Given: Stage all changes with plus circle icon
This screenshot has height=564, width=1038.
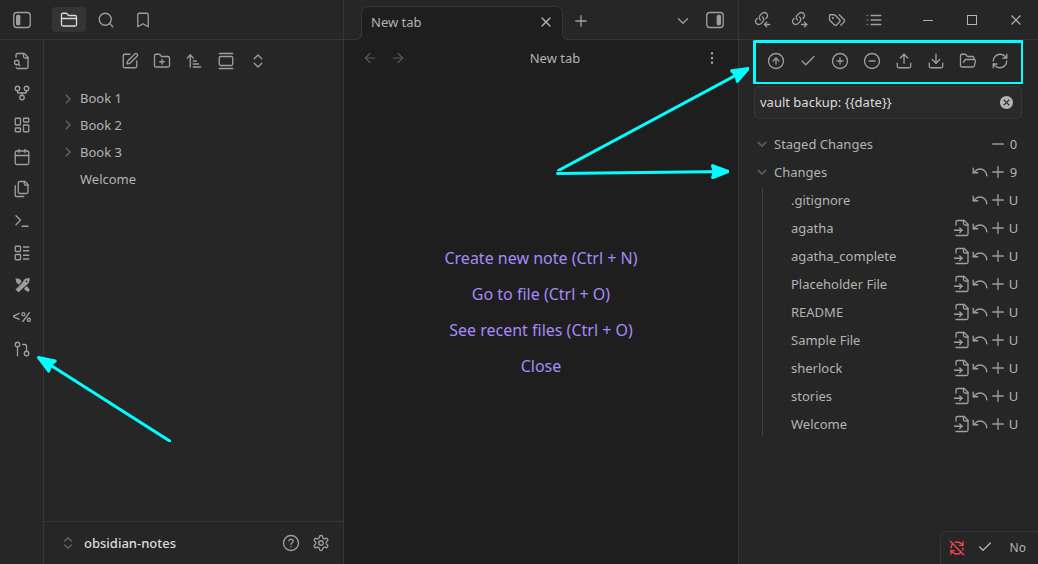Looking at the screenshot, I should pyautogui.click(x=840, y=61).
